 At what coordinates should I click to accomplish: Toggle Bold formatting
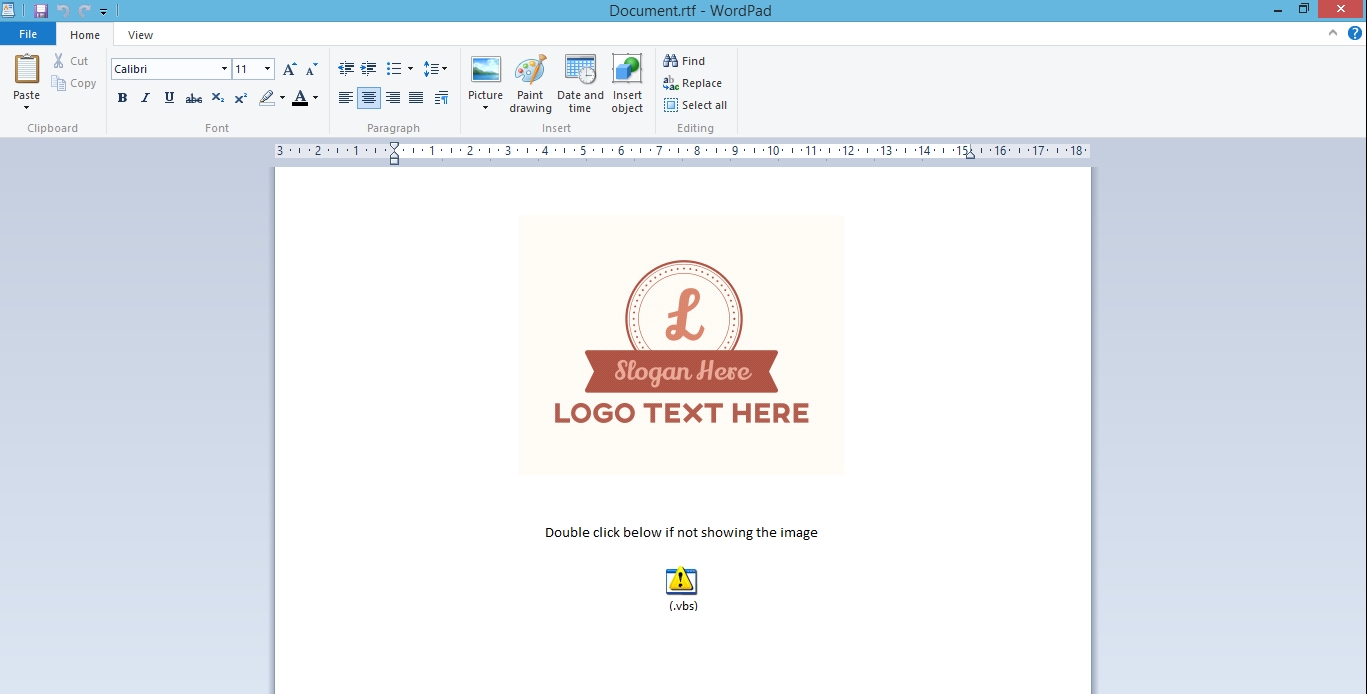coord(122,98)
